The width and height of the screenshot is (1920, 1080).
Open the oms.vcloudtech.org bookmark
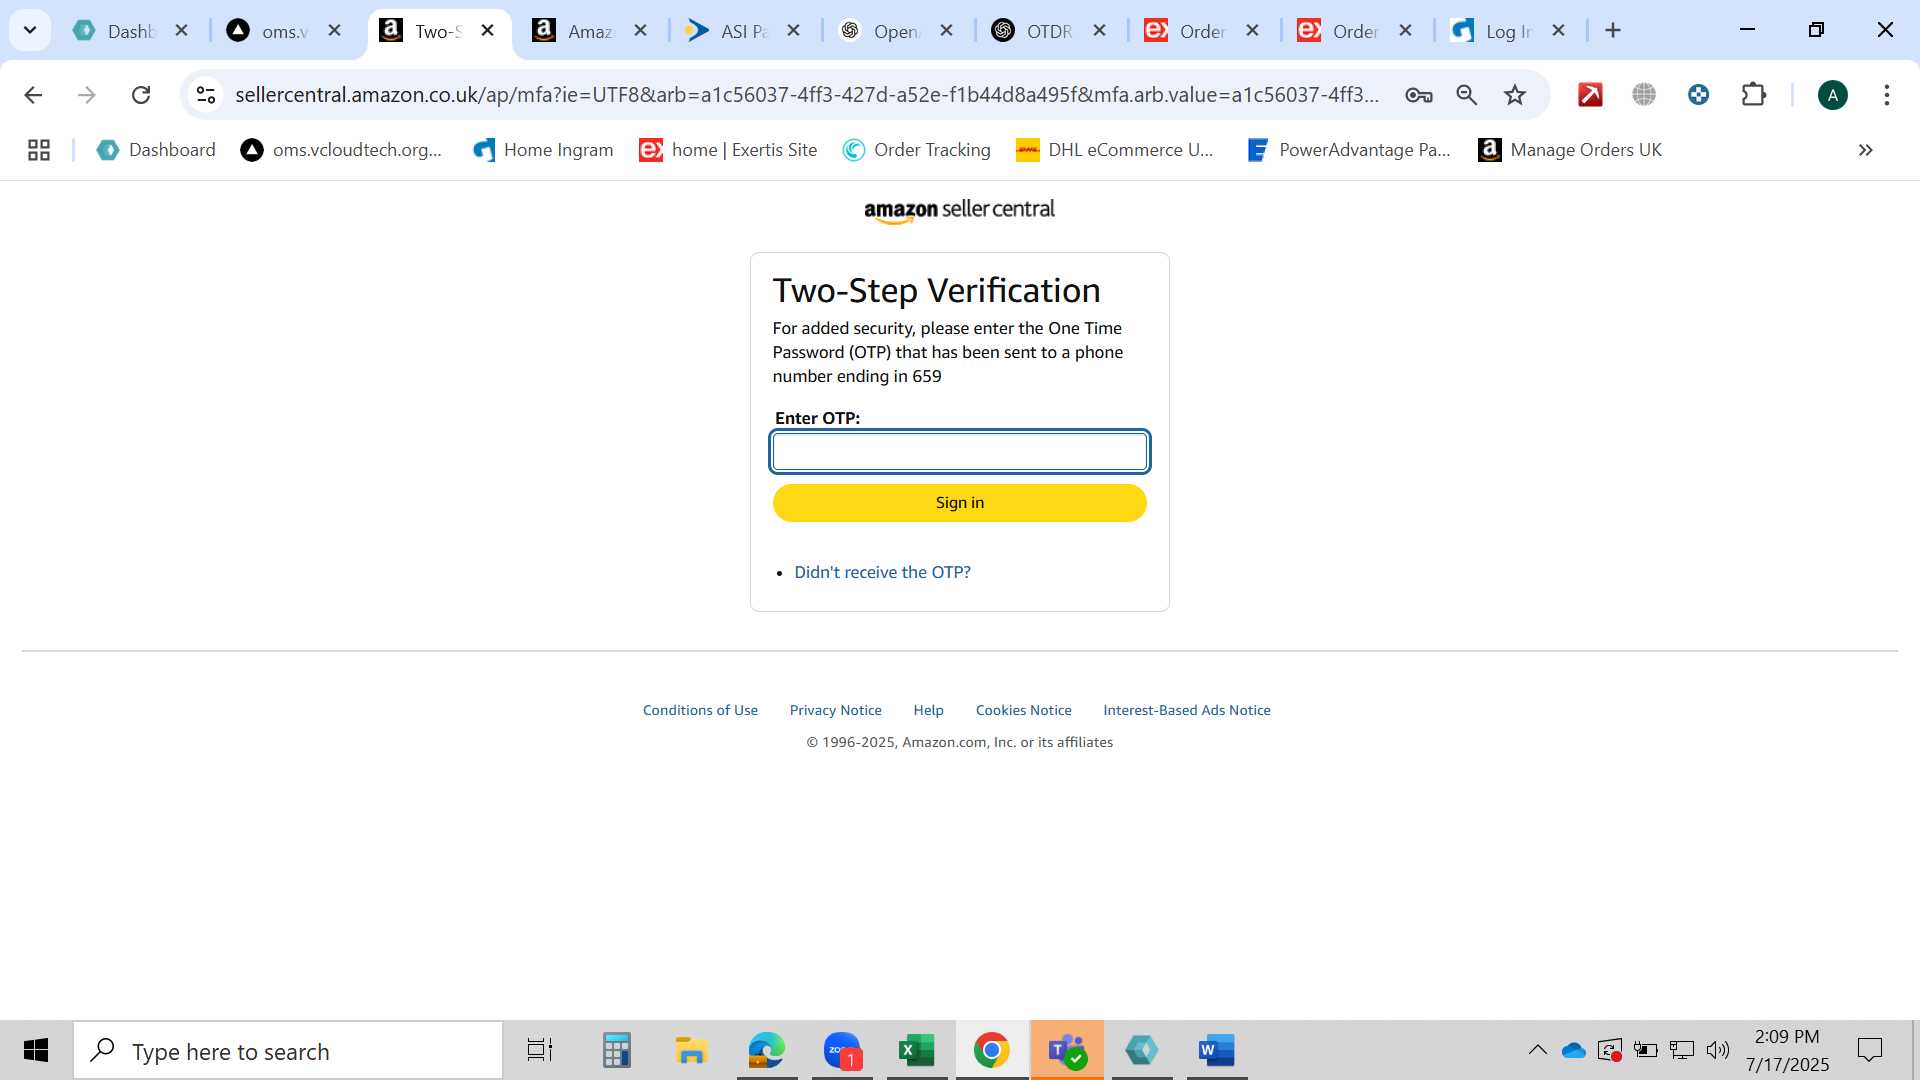[341, 150]
